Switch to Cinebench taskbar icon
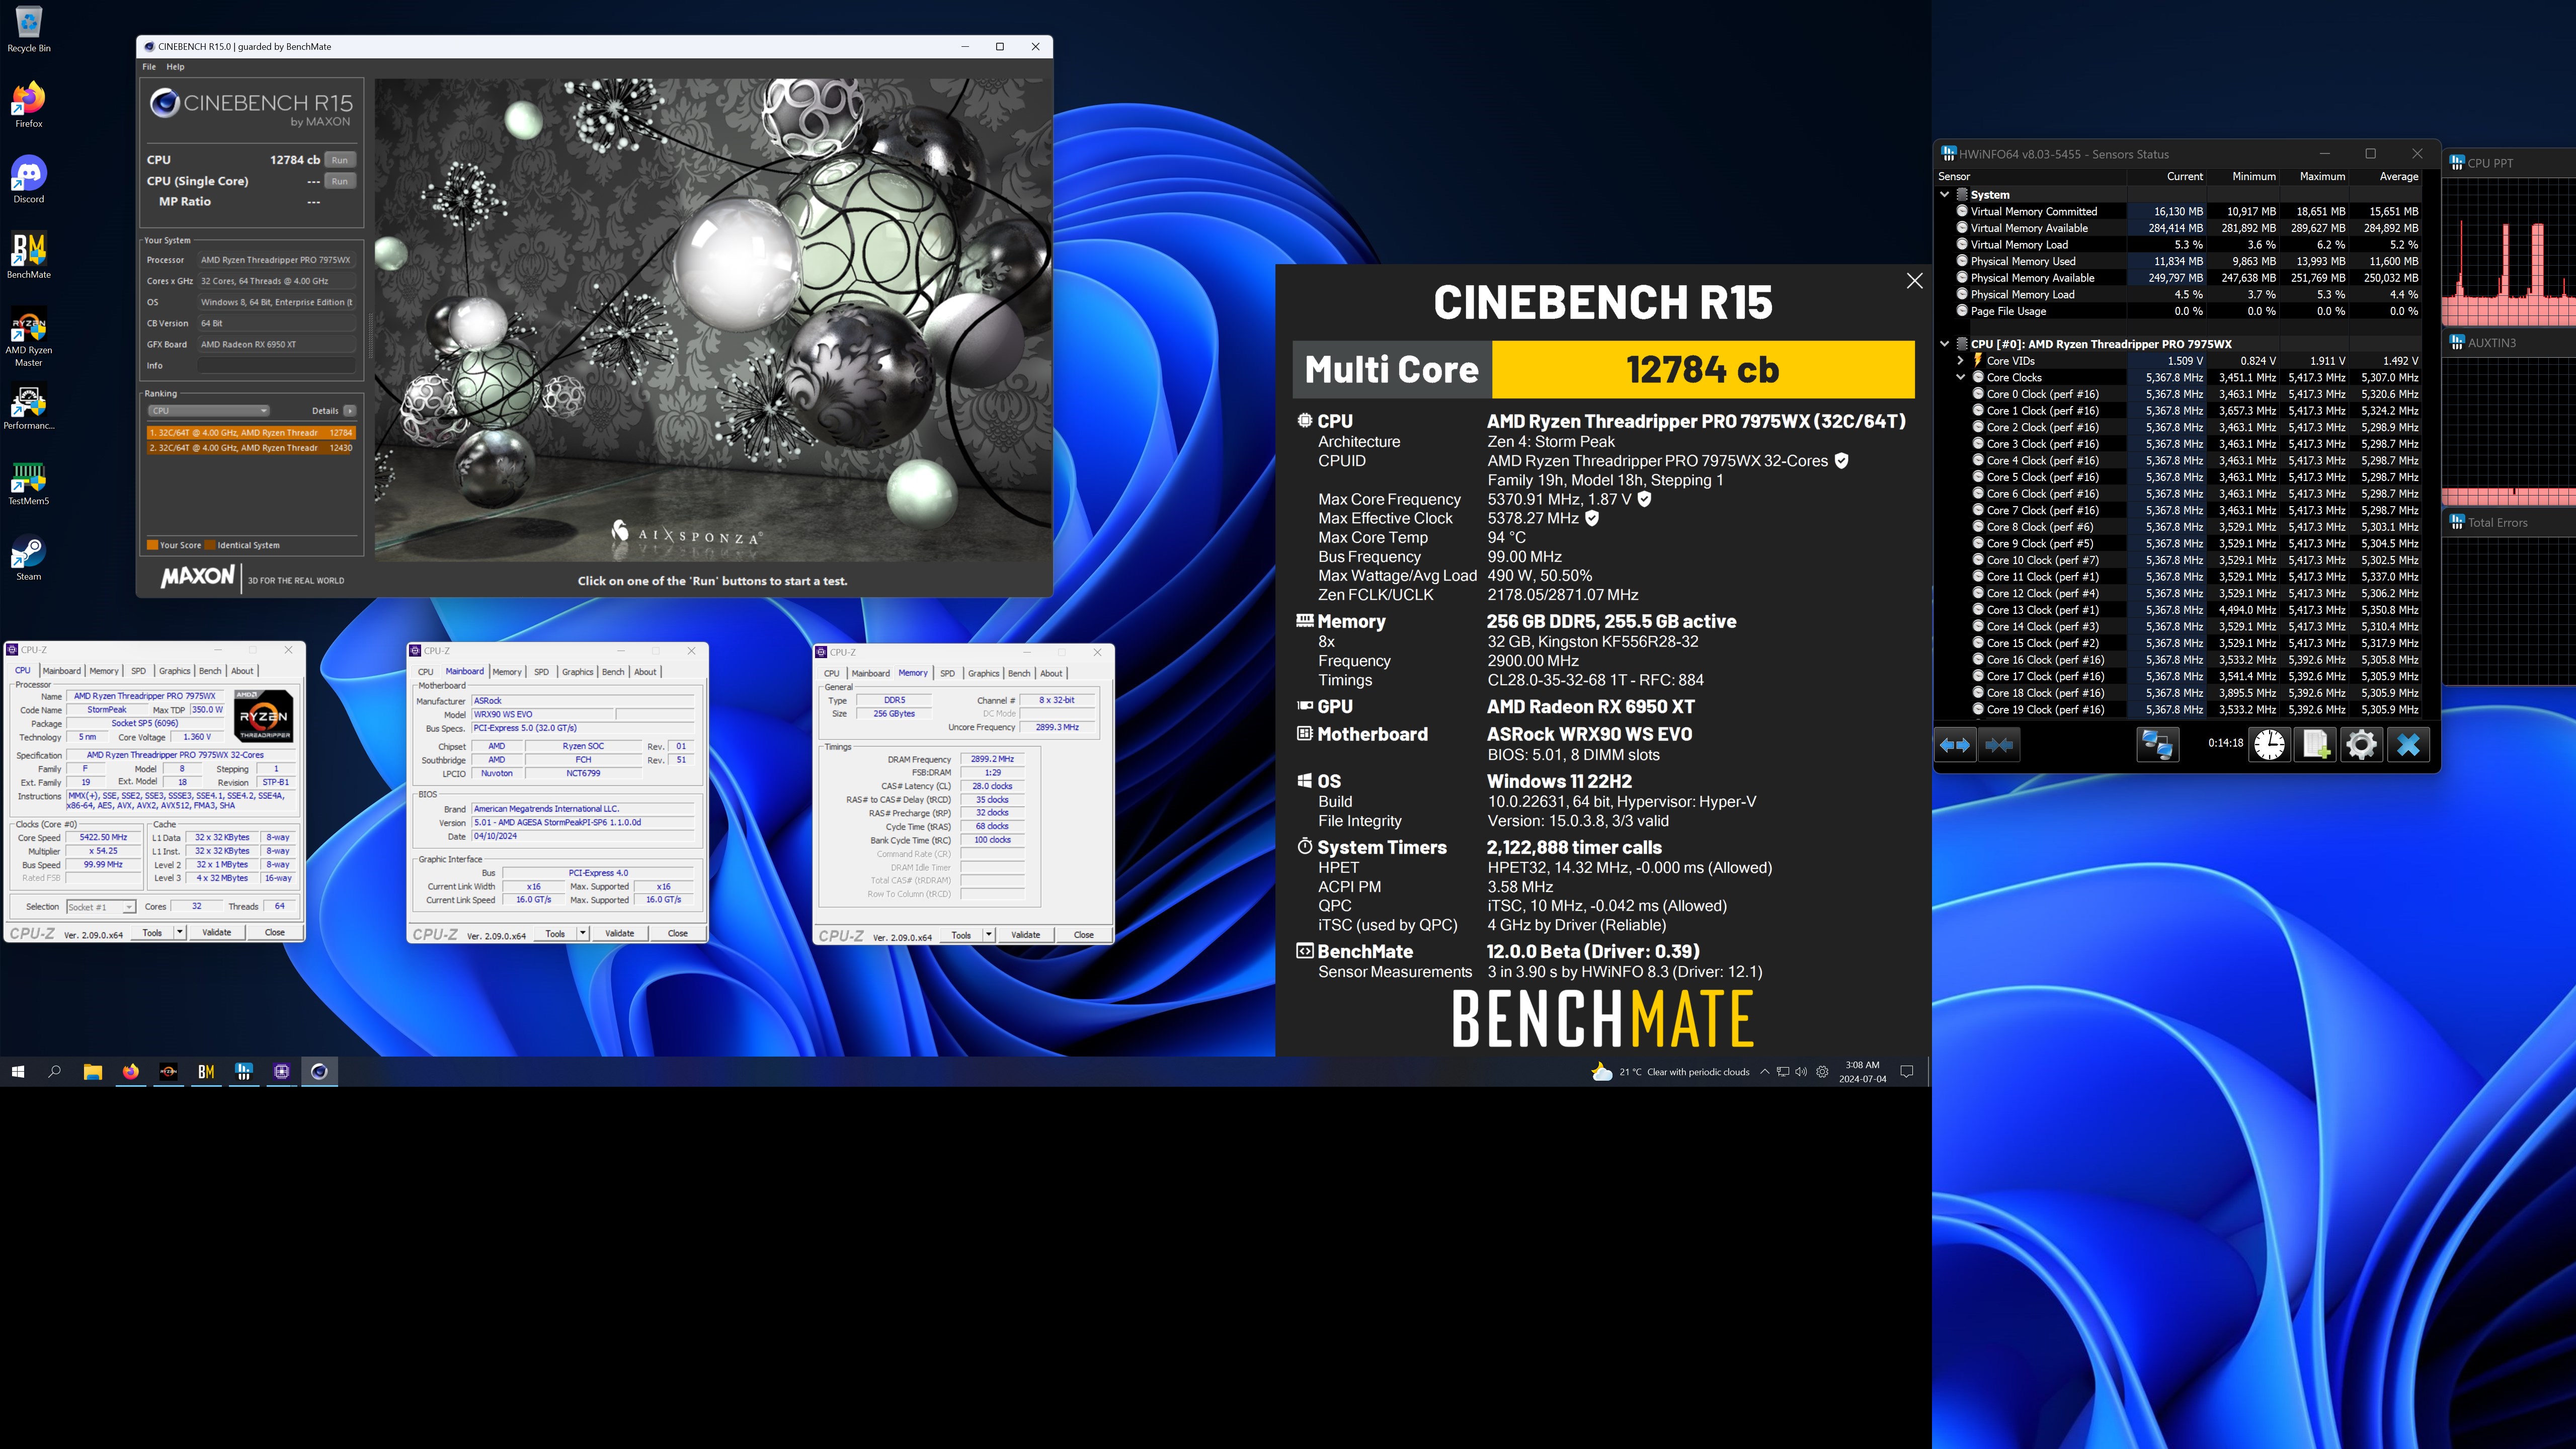 tap(319, 1071)
